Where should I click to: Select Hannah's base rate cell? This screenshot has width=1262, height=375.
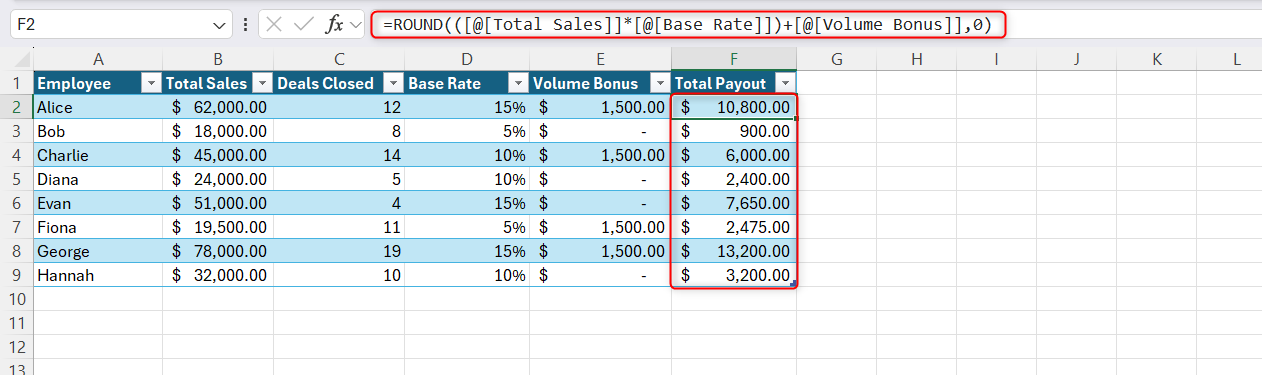coord(466,275)
